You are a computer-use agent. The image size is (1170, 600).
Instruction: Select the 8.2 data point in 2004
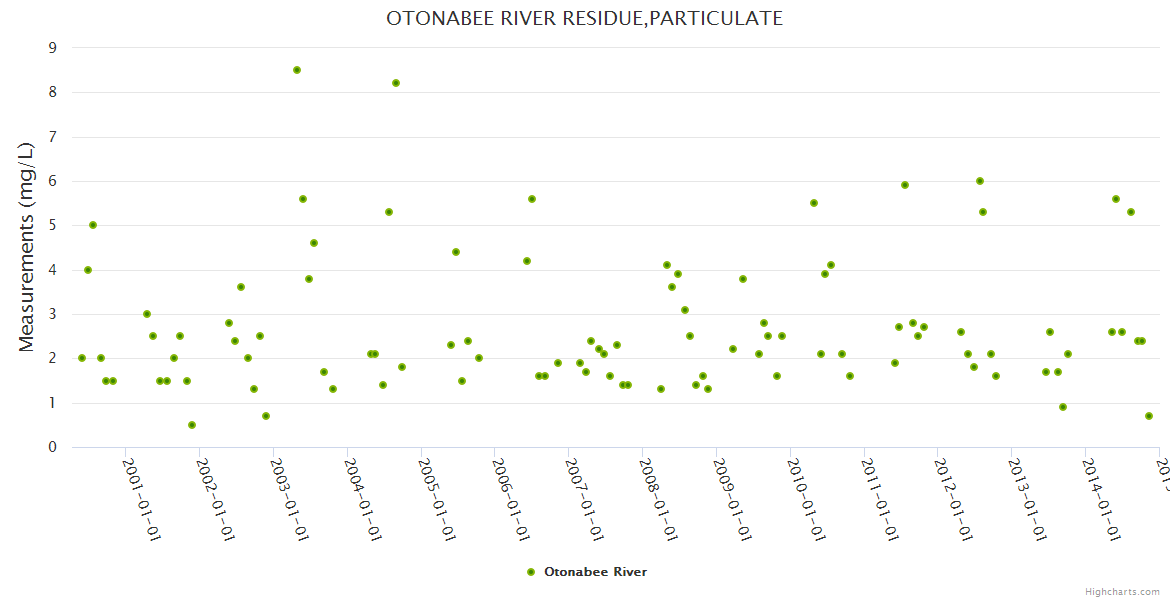coord(396,83)
